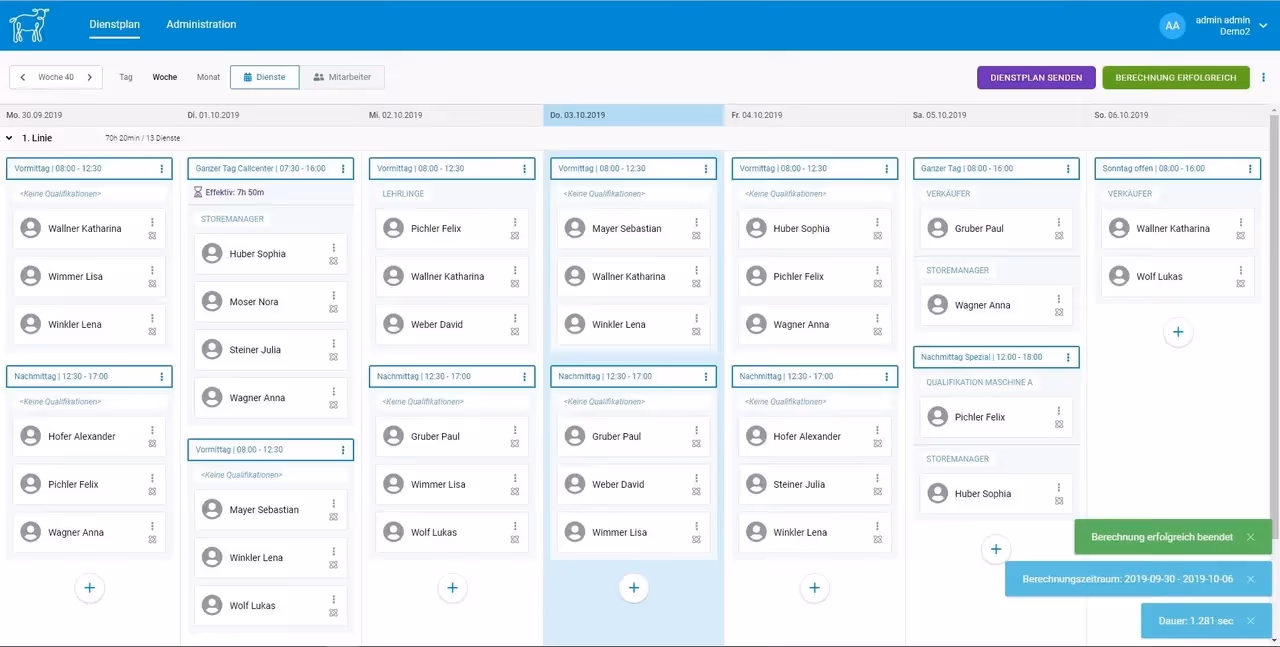Viewport: 1280px width, 647px height.
Task: Remove Moser Nora from Tuesday shift
Action: point(333,309)
